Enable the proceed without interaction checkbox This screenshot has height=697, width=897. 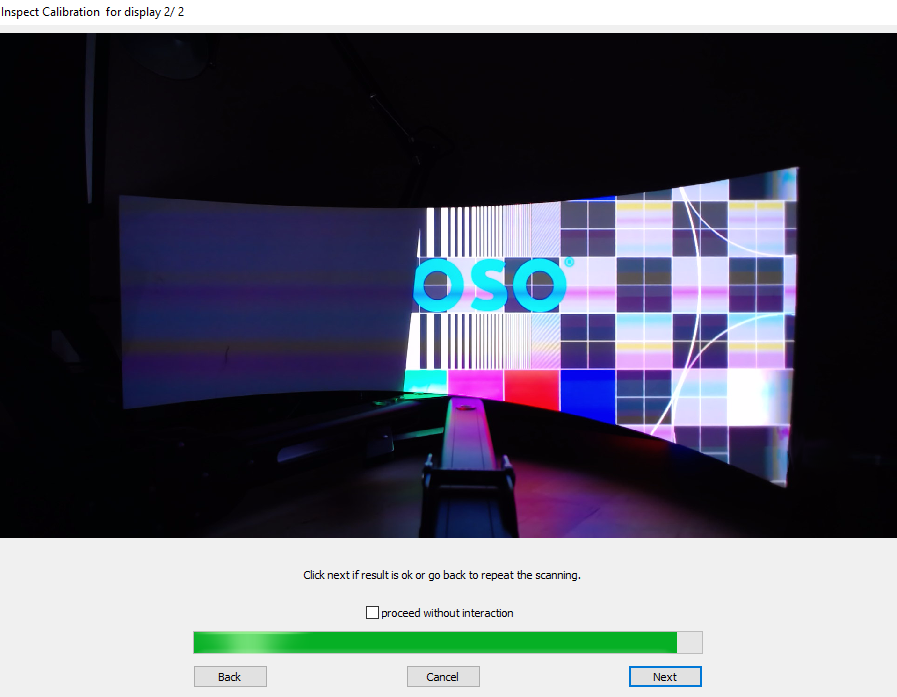(x=372, y=613)
